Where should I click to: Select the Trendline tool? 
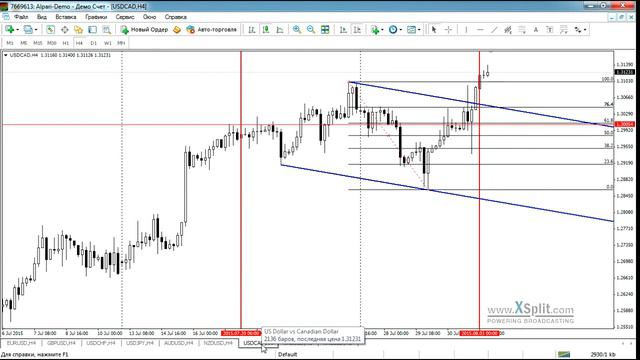tap(494, 29)
